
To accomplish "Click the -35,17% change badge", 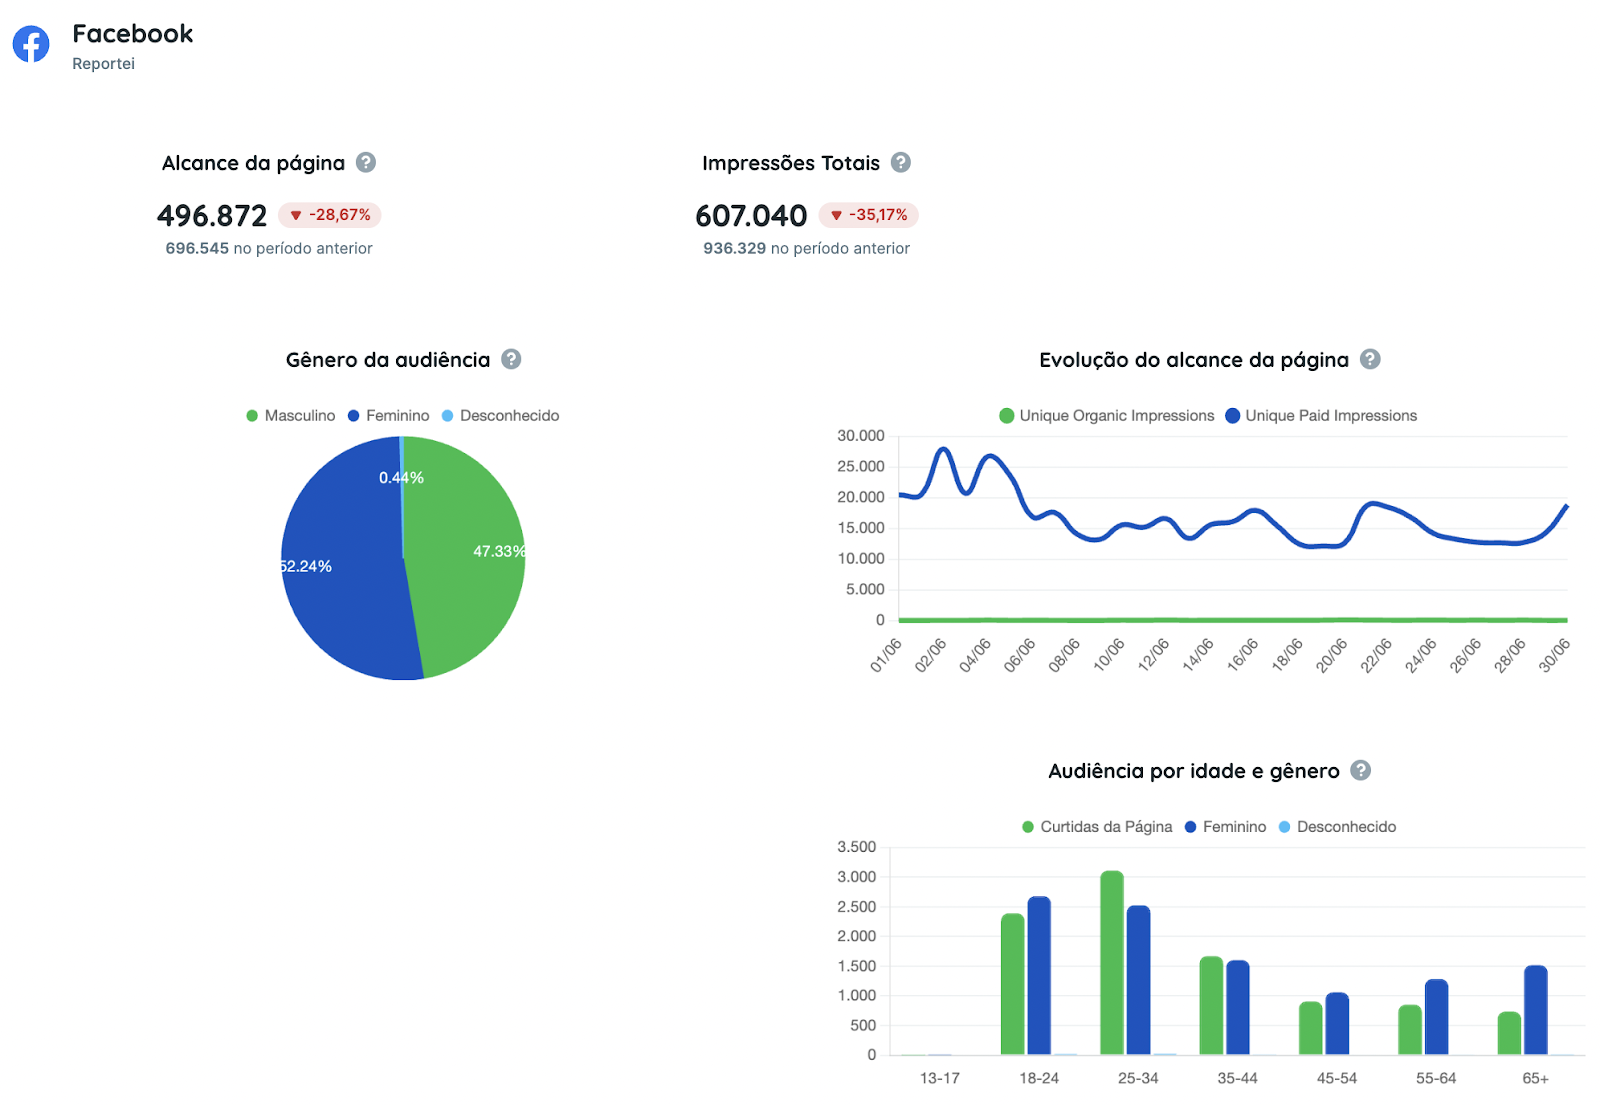I will pos(869,215).
